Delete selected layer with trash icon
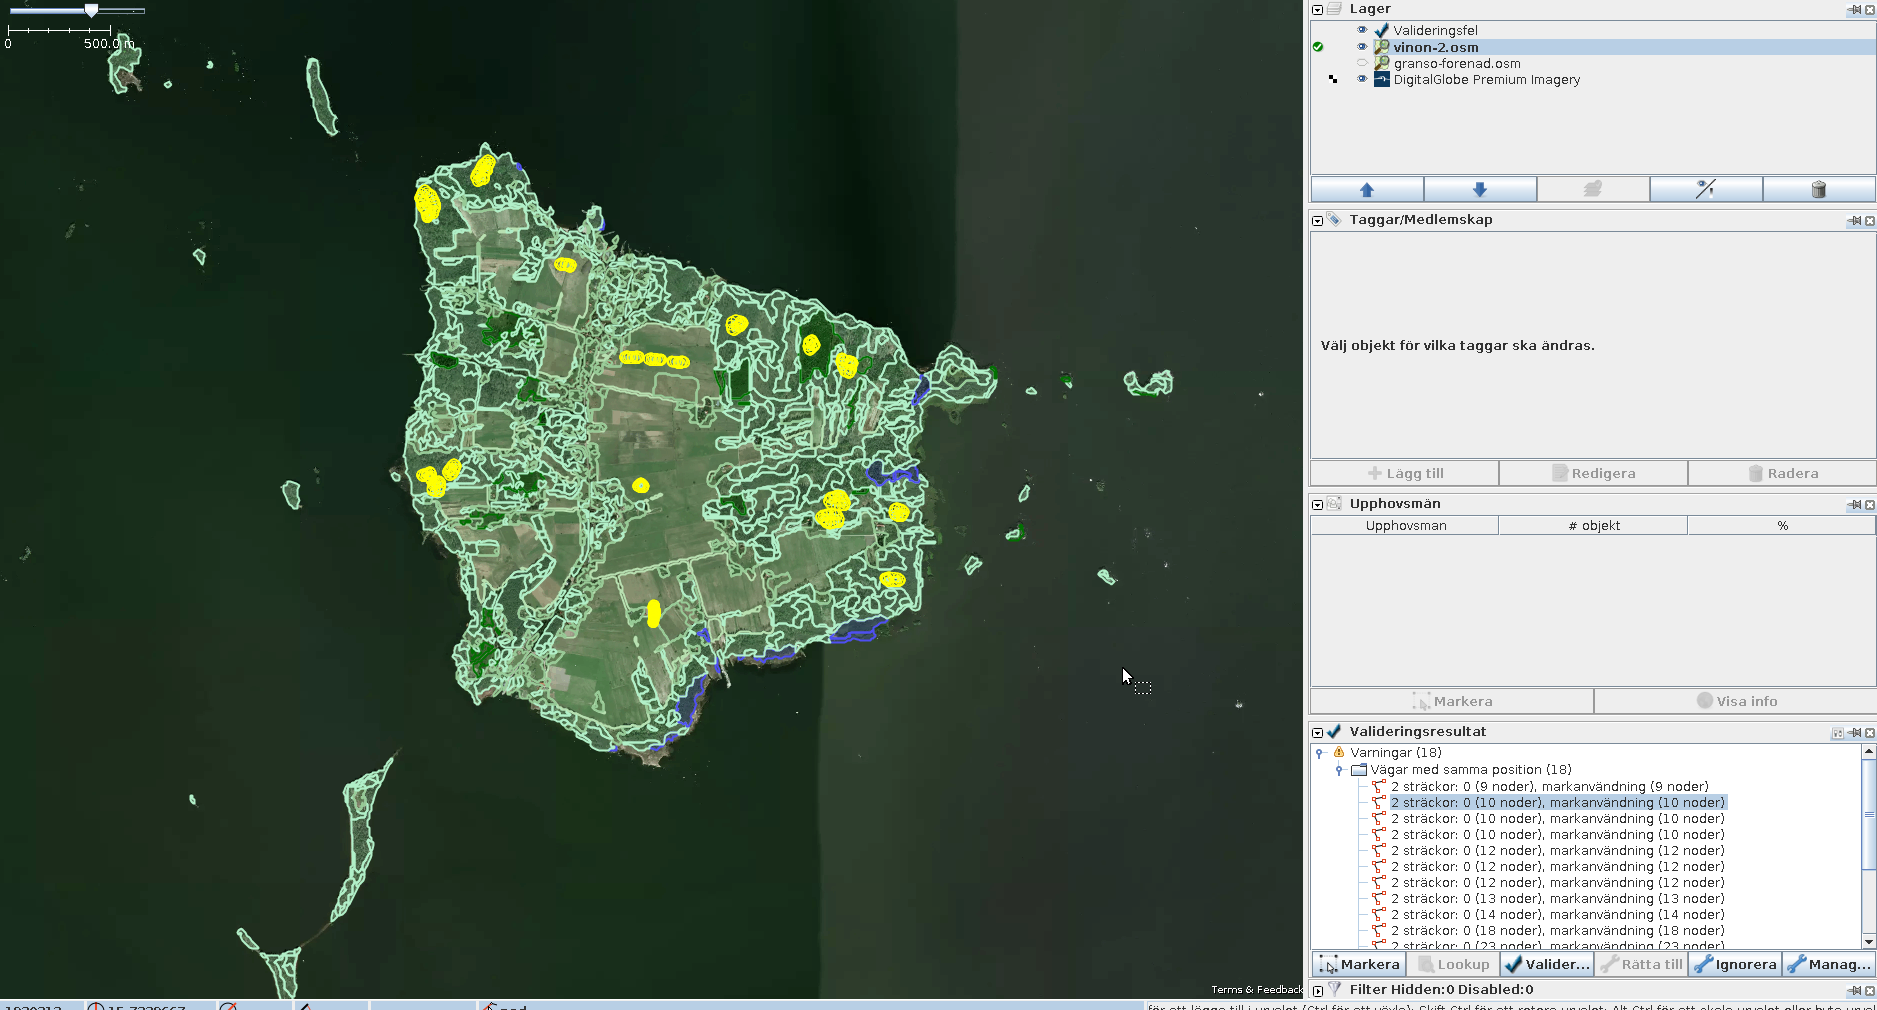Screen dimensions: 1877x1010 tap(1818, 190)
